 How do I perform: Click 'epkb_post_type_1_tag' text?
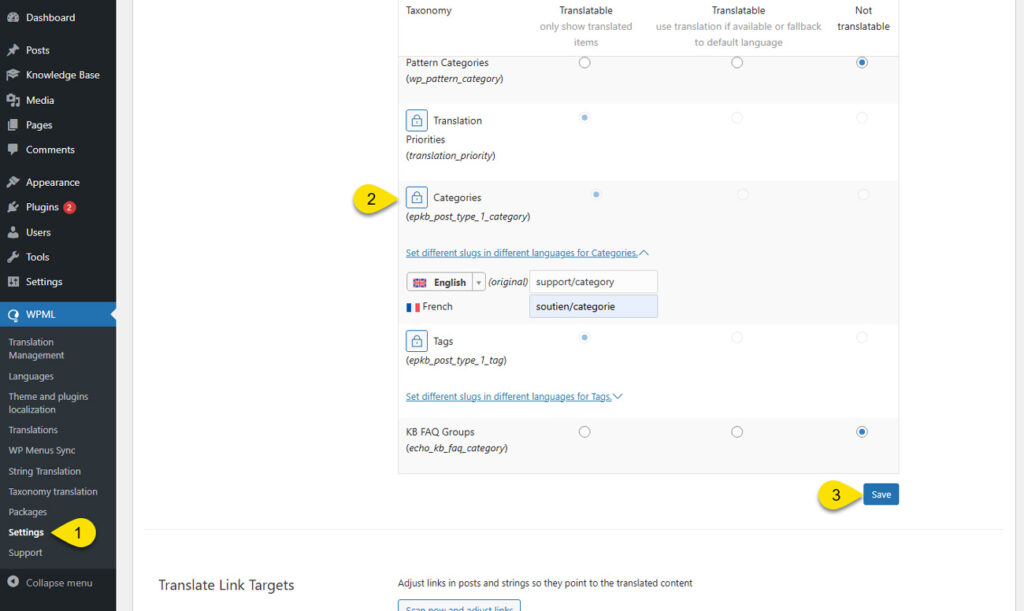point(456,360)
